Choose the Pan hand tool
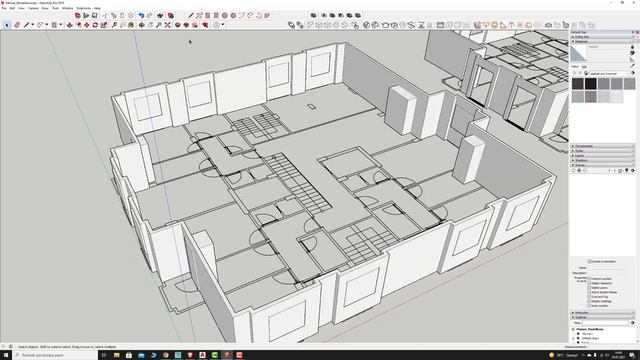The width and height of the screenshot is (640, 360). (150, 25)
